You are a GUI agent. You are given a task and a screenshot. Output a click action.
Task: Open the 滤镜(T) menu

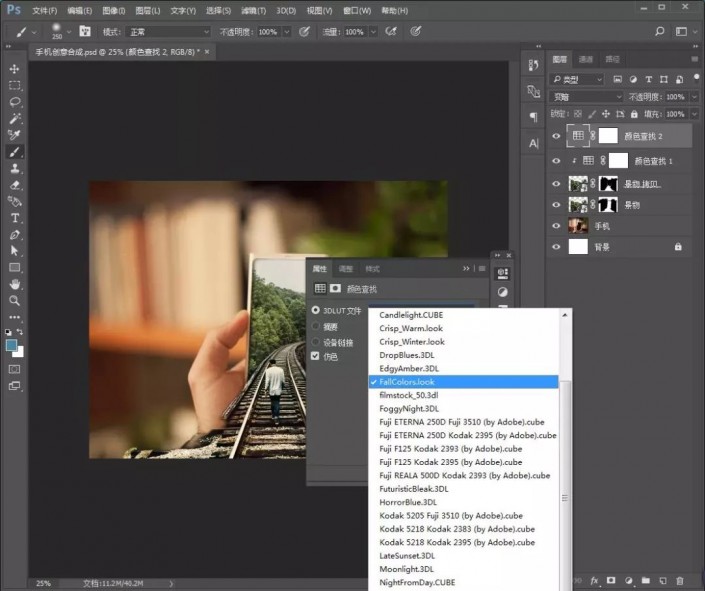click(254, 10)
